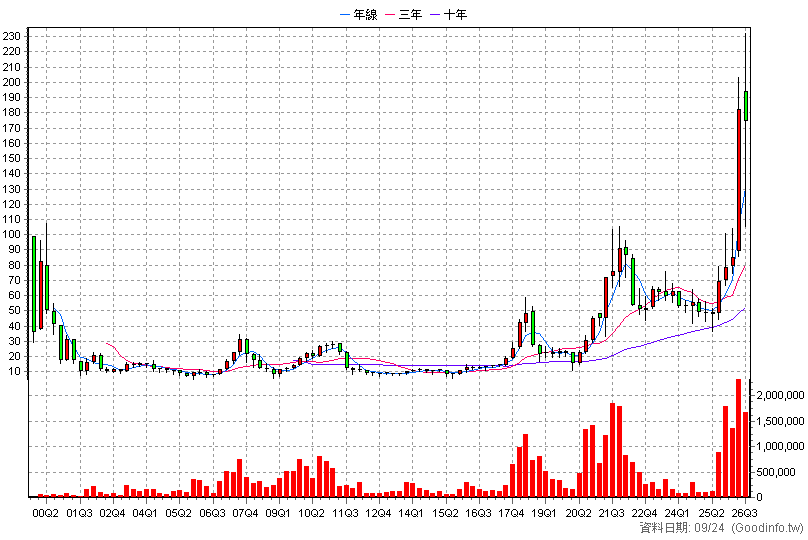The height and width of the screenshot is (540, 808).
Task: Click the 30 price axis label
Action: point(14,342)
